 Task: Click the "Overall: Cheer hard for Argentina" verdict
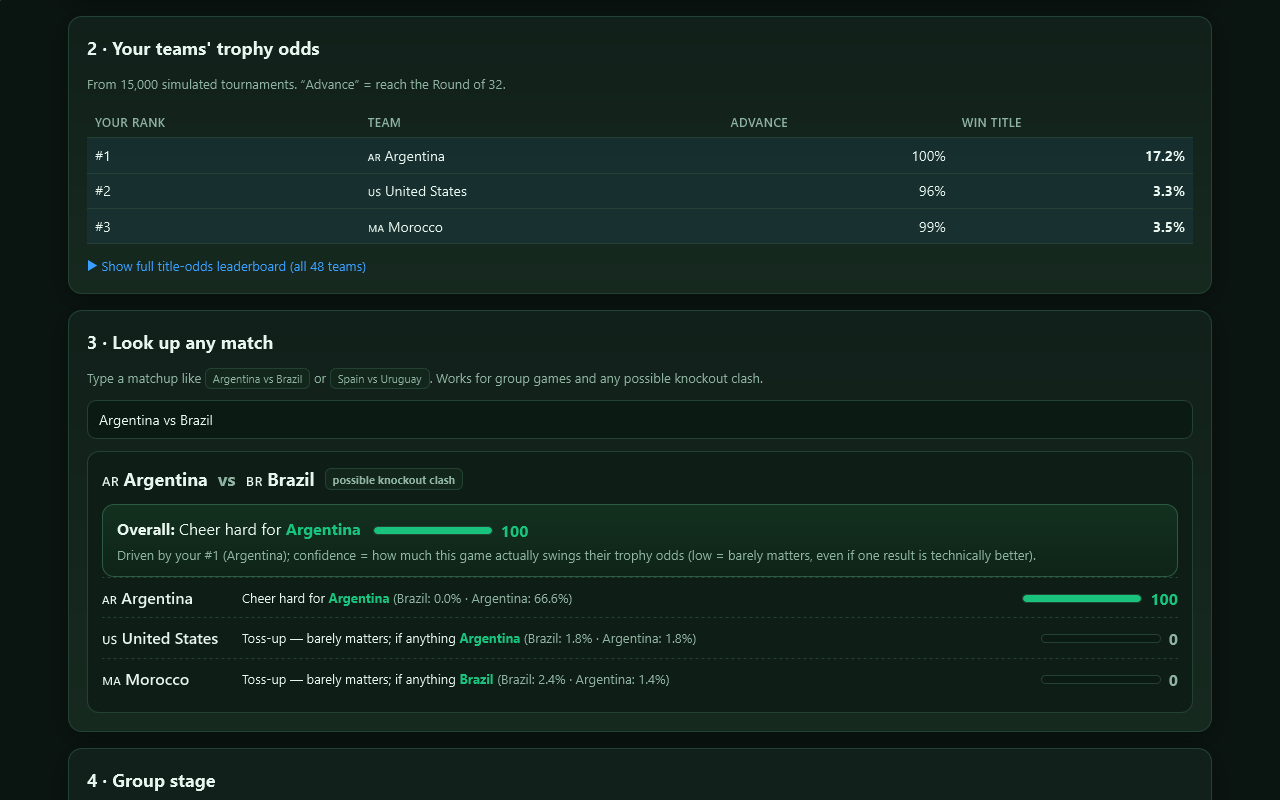pyautogui.click(x=239, y=530)
